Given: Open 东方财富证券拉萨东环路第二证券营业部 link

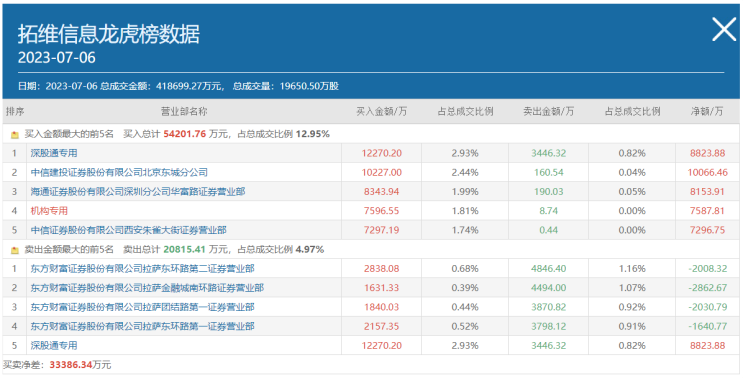Looking at the screenshot, I should [x=143, y=269].
